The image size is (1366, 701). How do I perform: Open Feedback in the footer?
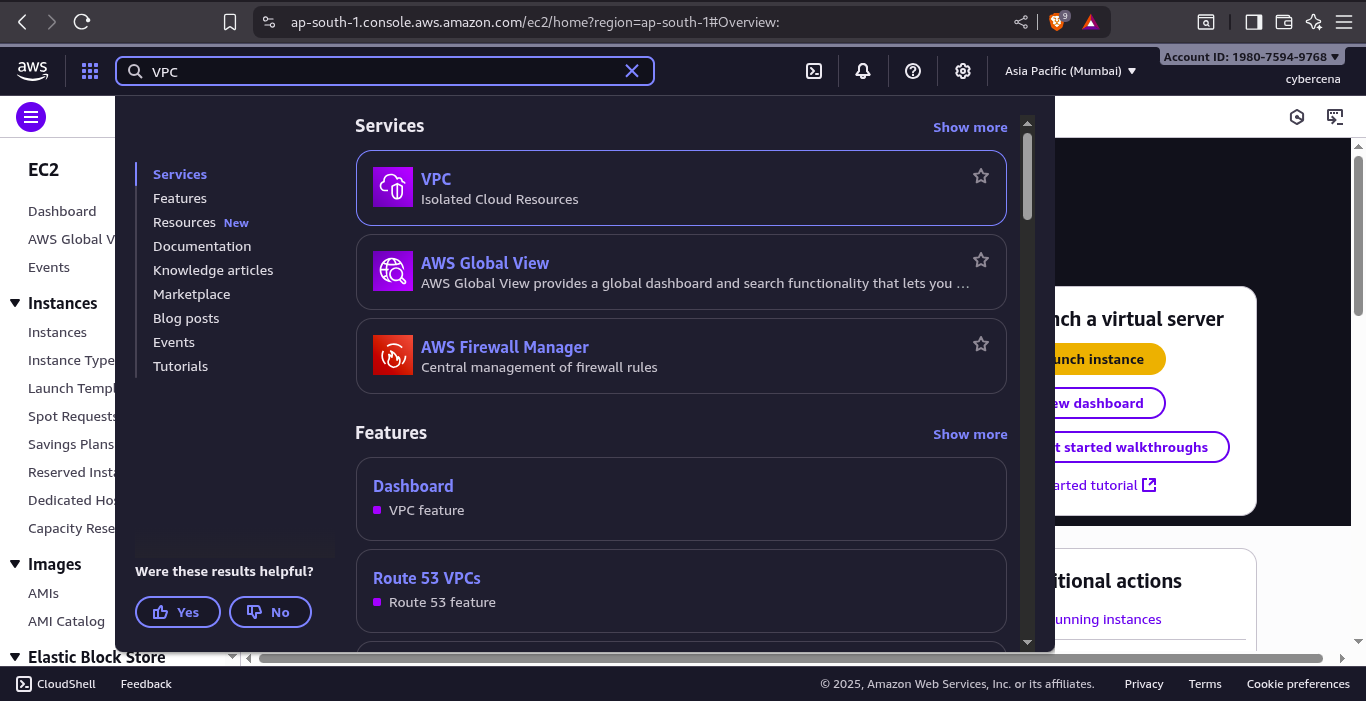click(146, 684)
